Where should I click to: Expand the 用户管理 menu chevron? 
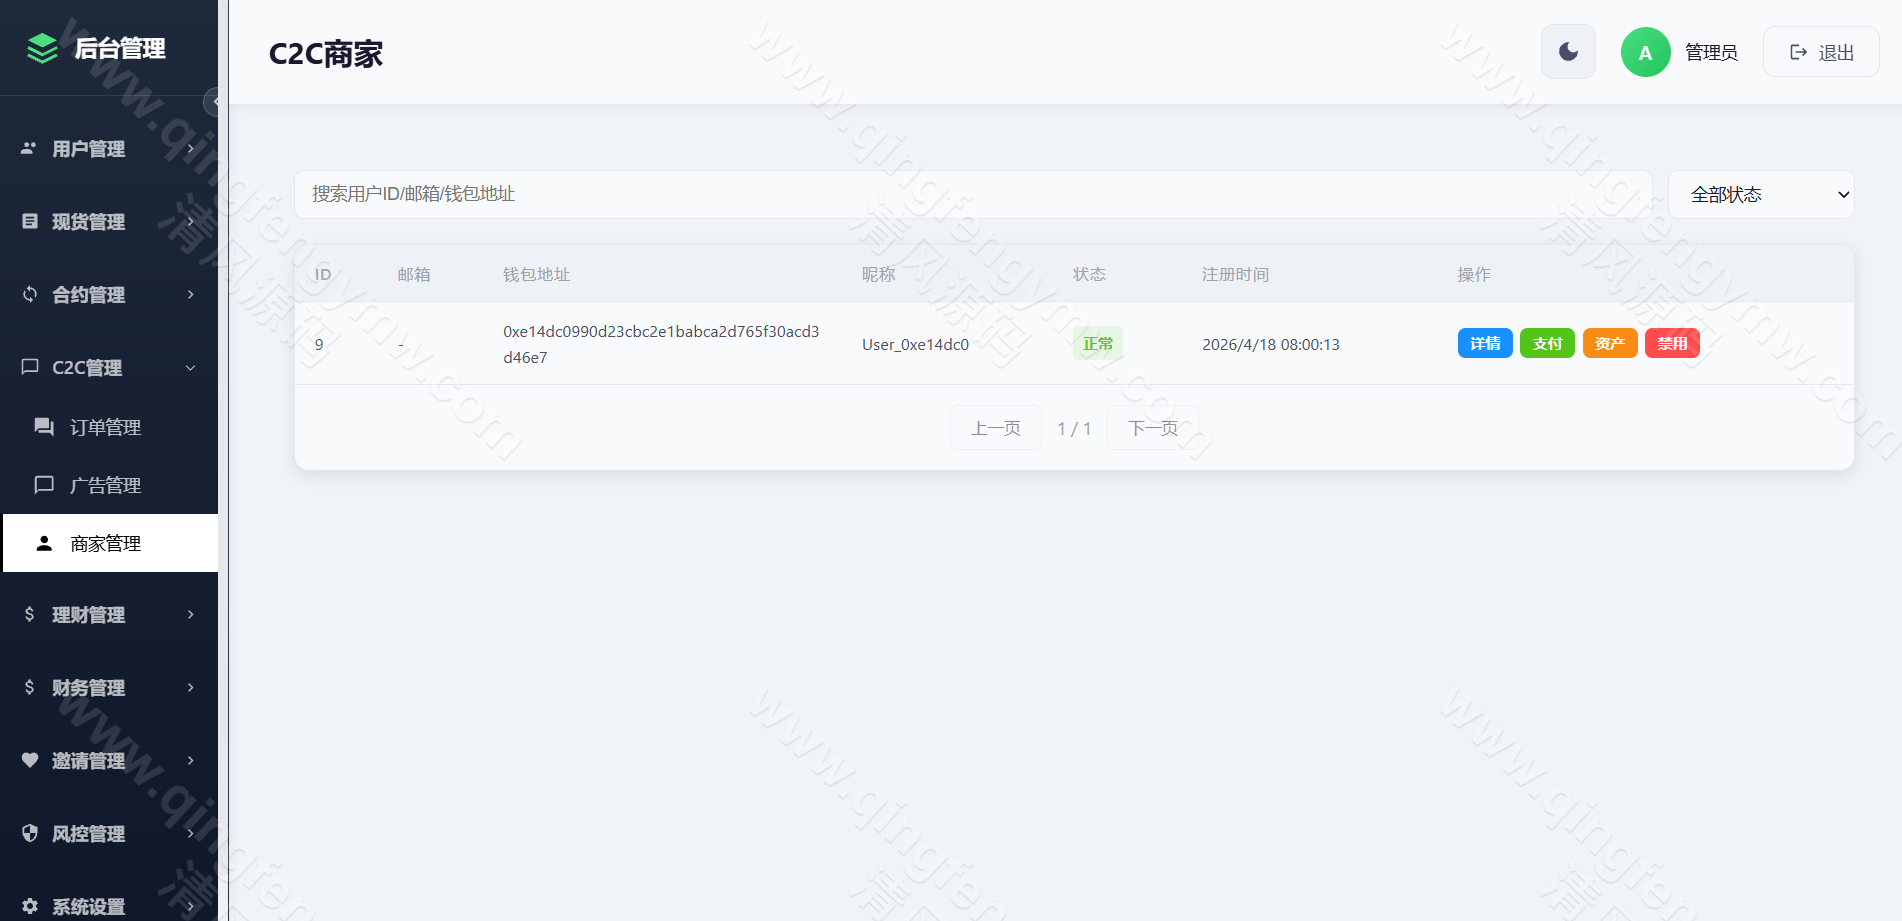point(190,148)
